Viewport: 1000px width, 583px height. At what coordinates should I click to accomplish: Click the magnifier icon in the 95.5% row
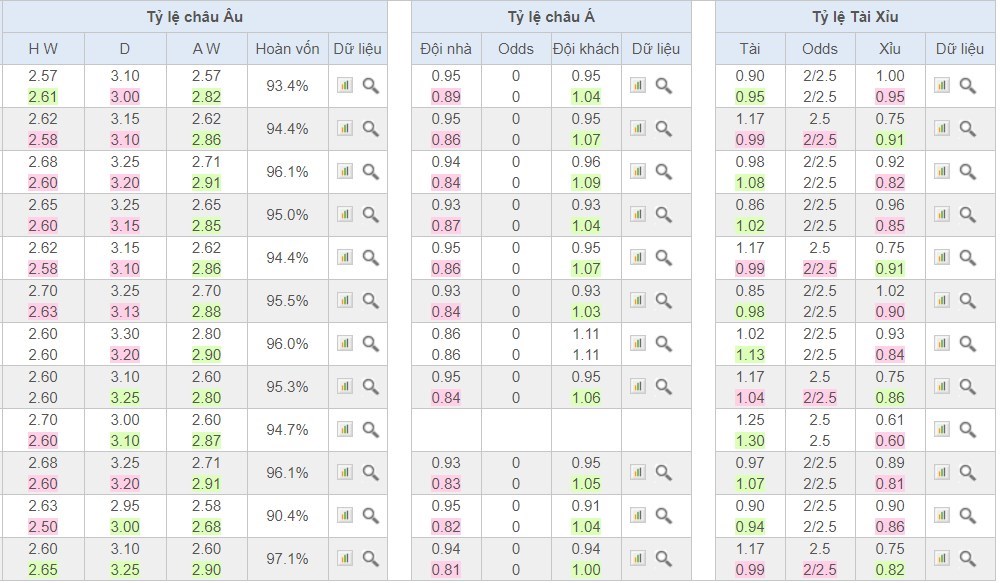tap(370, 301)
